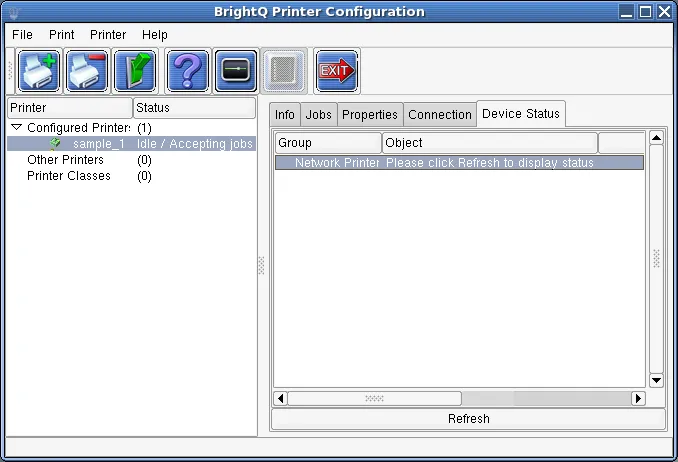This screenshot has height=462, width=678.
Task: Close the BrightQ Printer Configuration window
Action: coord(665,12)
